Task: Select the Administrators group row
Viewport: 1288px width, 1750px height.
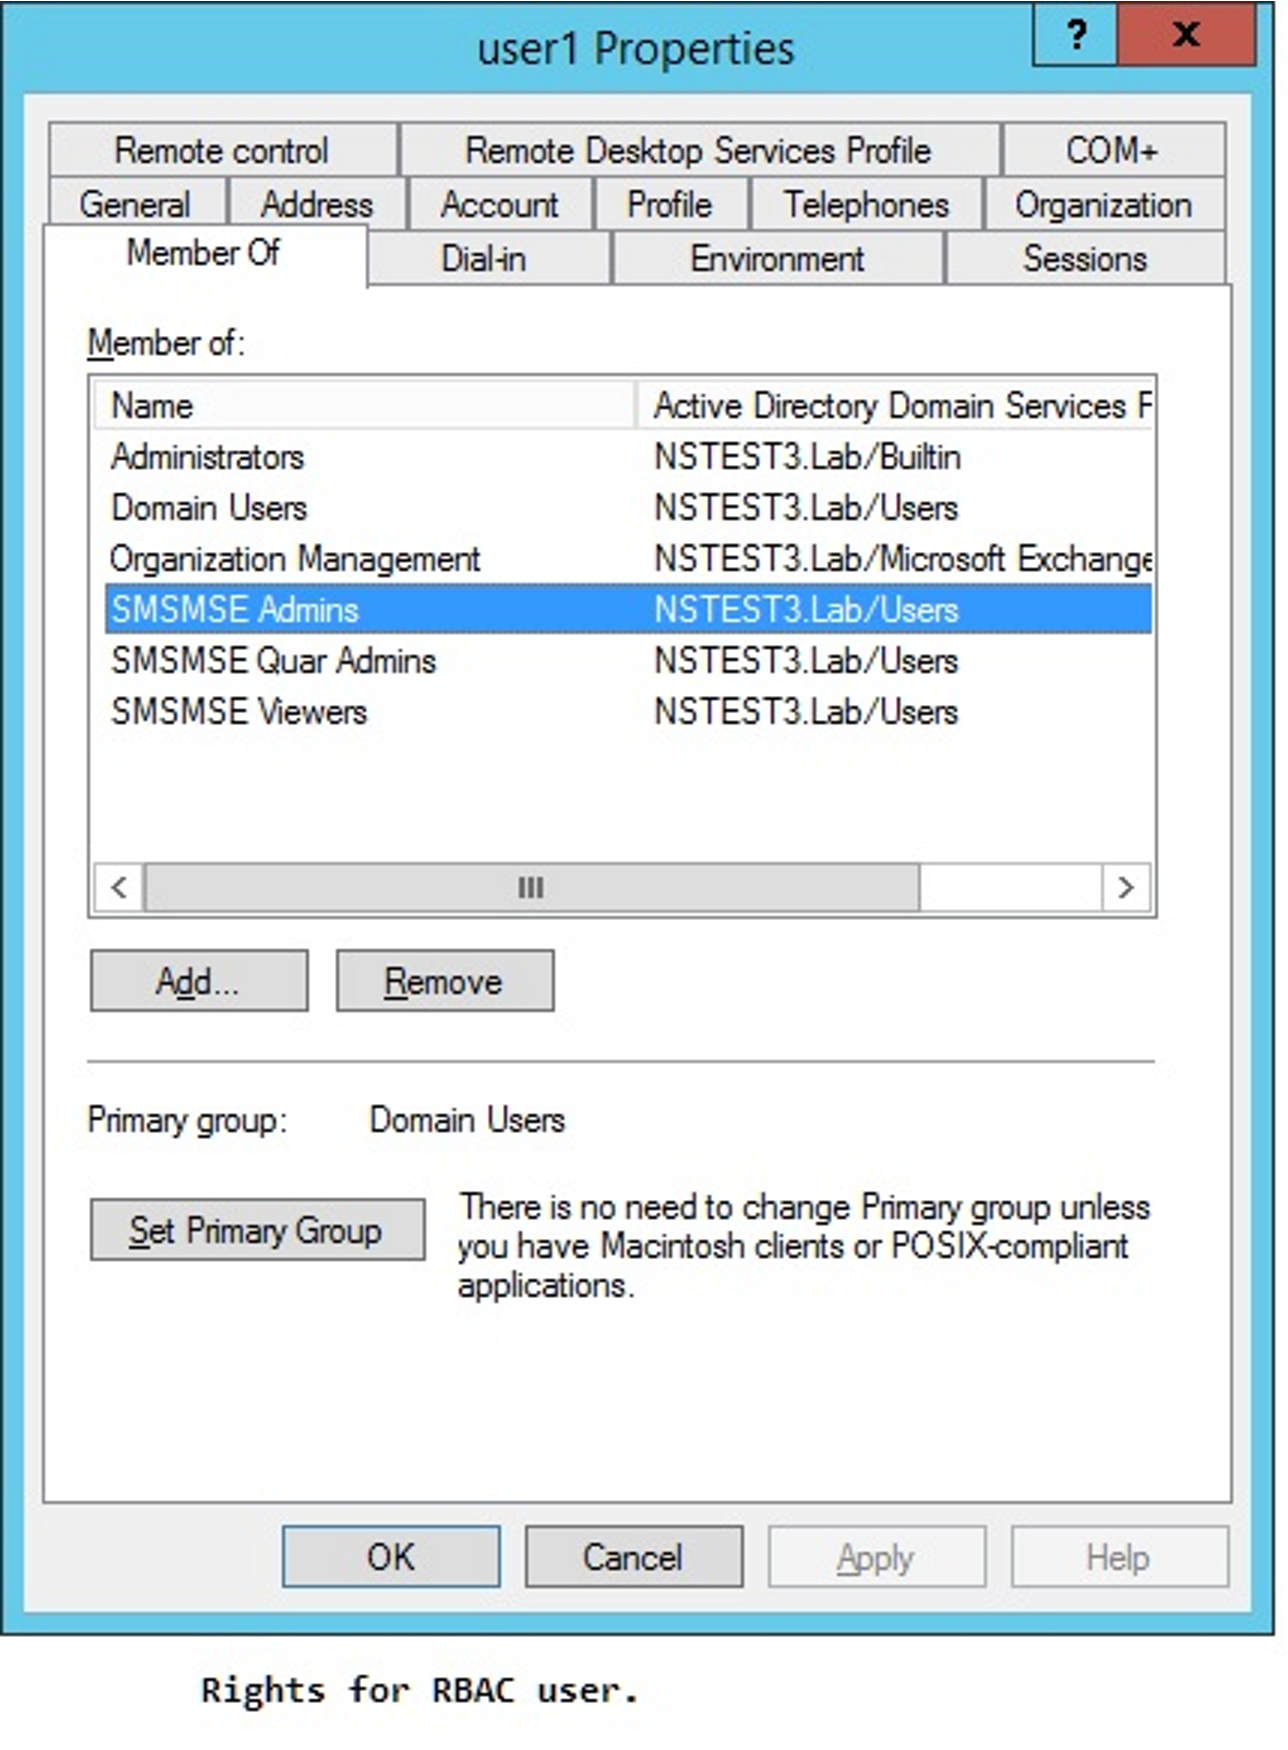Action: (x=628, y=457)
